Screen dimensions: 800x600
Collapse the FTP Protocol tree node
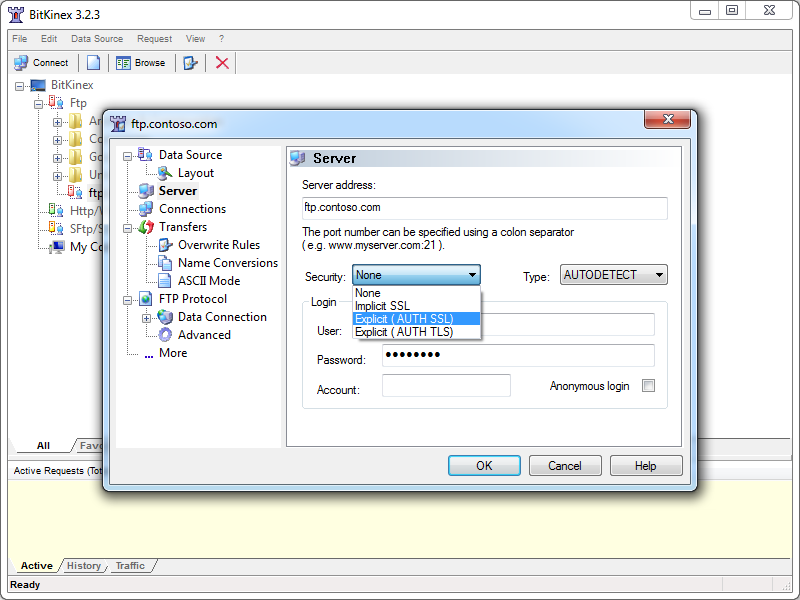click(127, 299)
